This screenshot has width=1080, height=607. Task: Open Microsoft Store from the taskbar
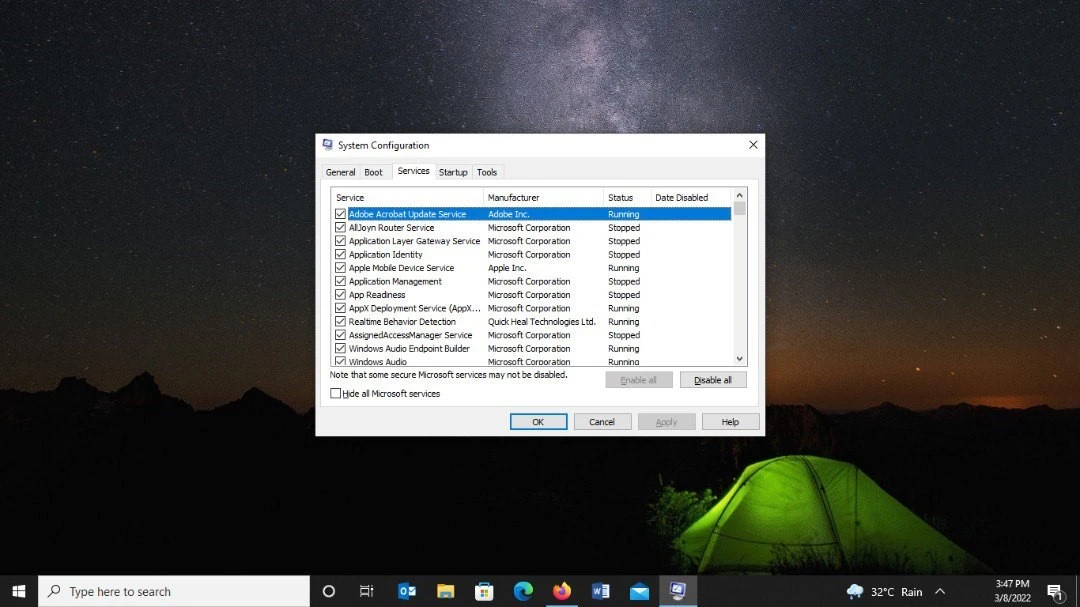pos(484,591)
